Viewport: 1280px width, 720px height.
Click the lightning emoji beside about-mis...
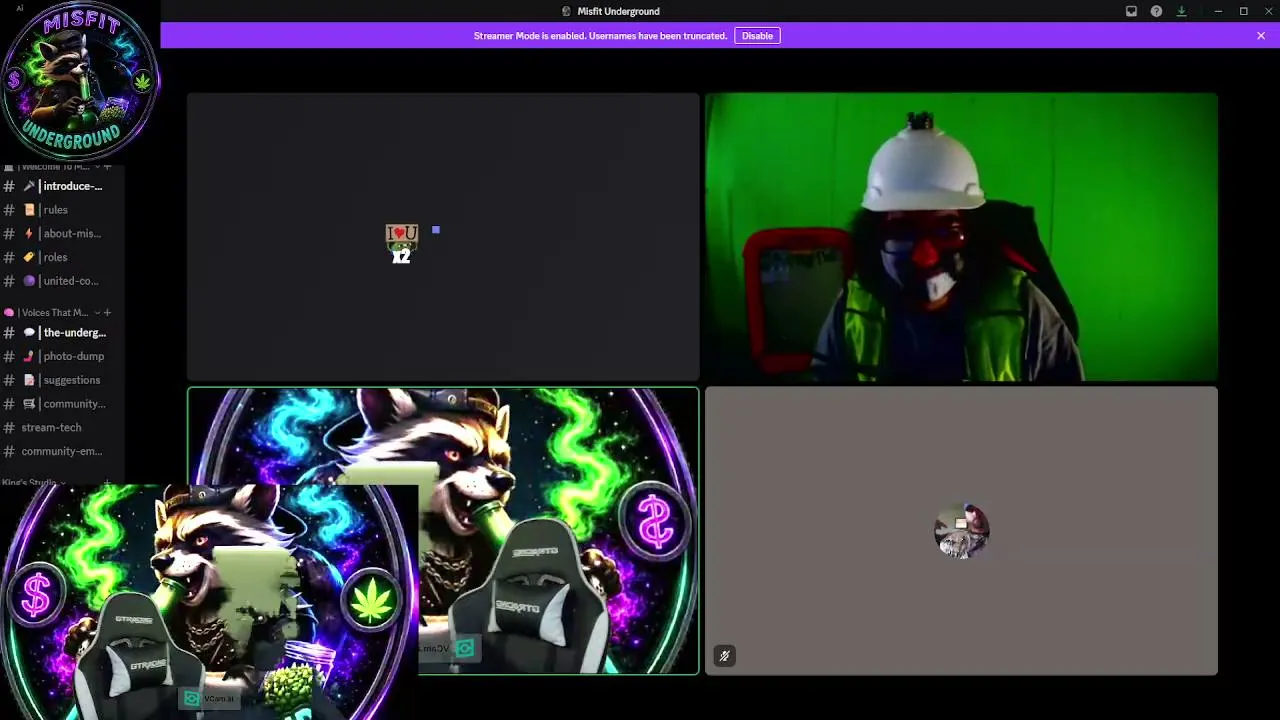[29, 233]
